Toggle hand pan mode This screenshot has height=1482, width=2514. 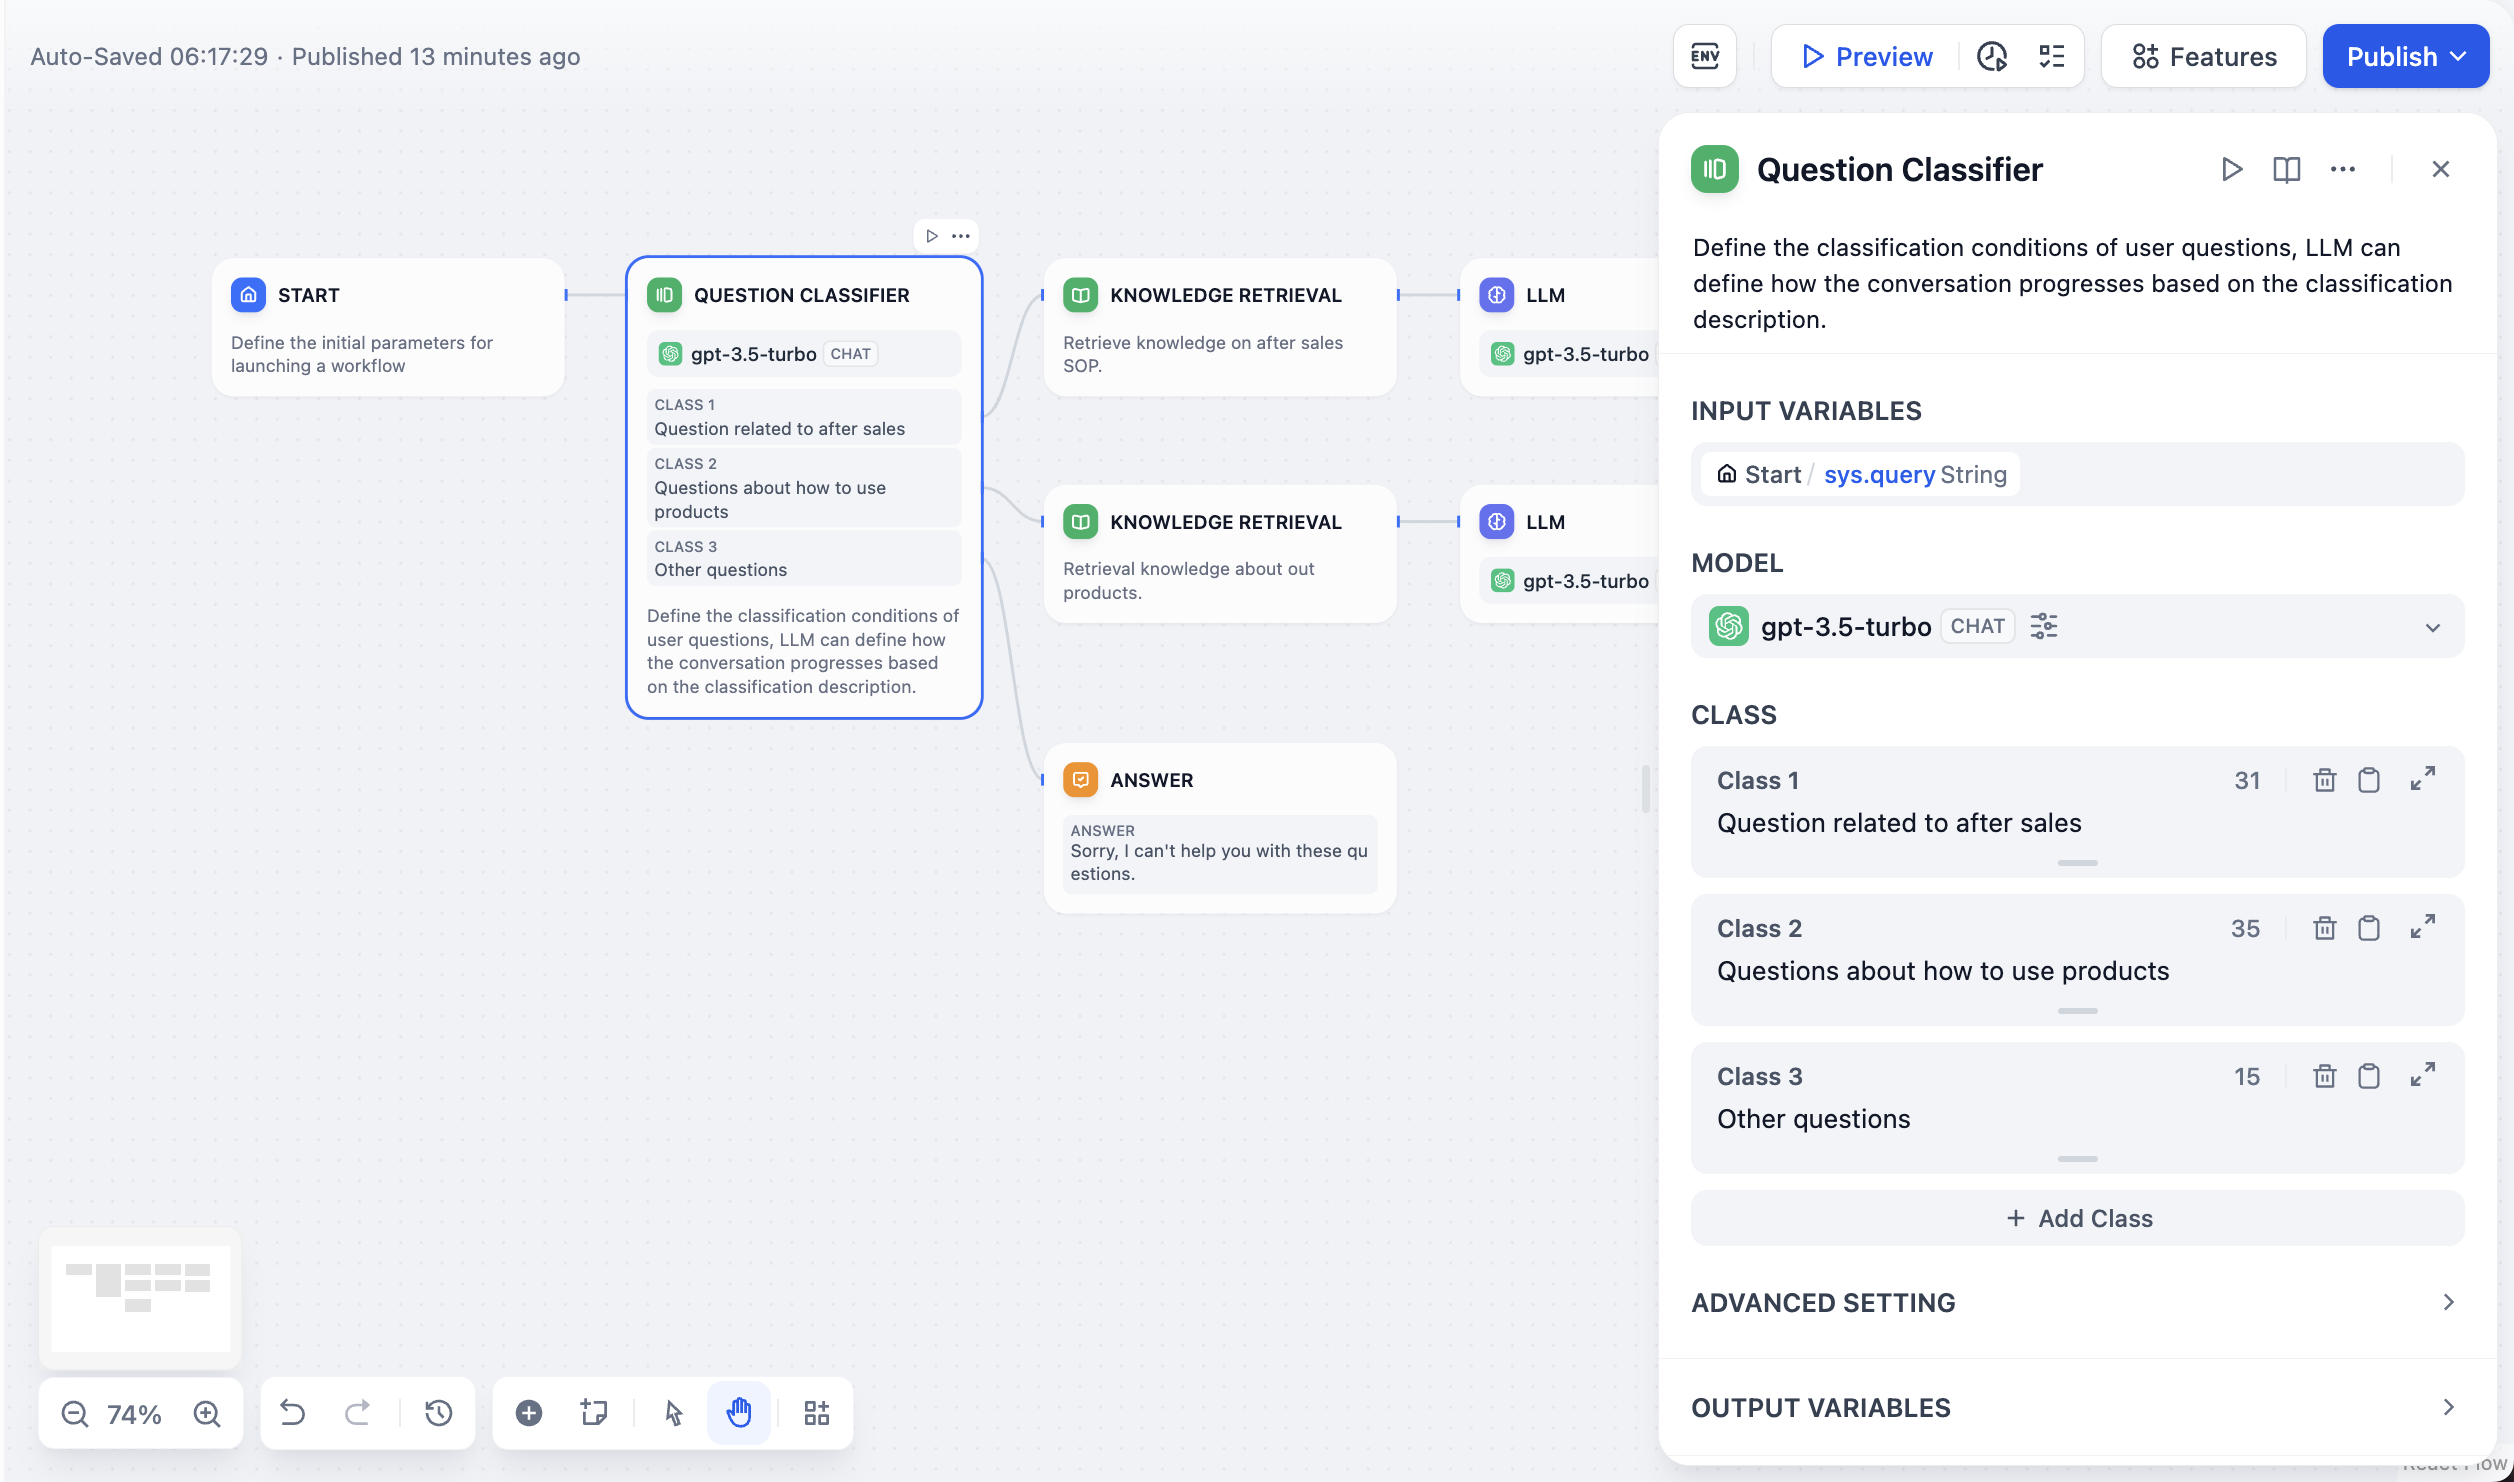[739, 1412]
